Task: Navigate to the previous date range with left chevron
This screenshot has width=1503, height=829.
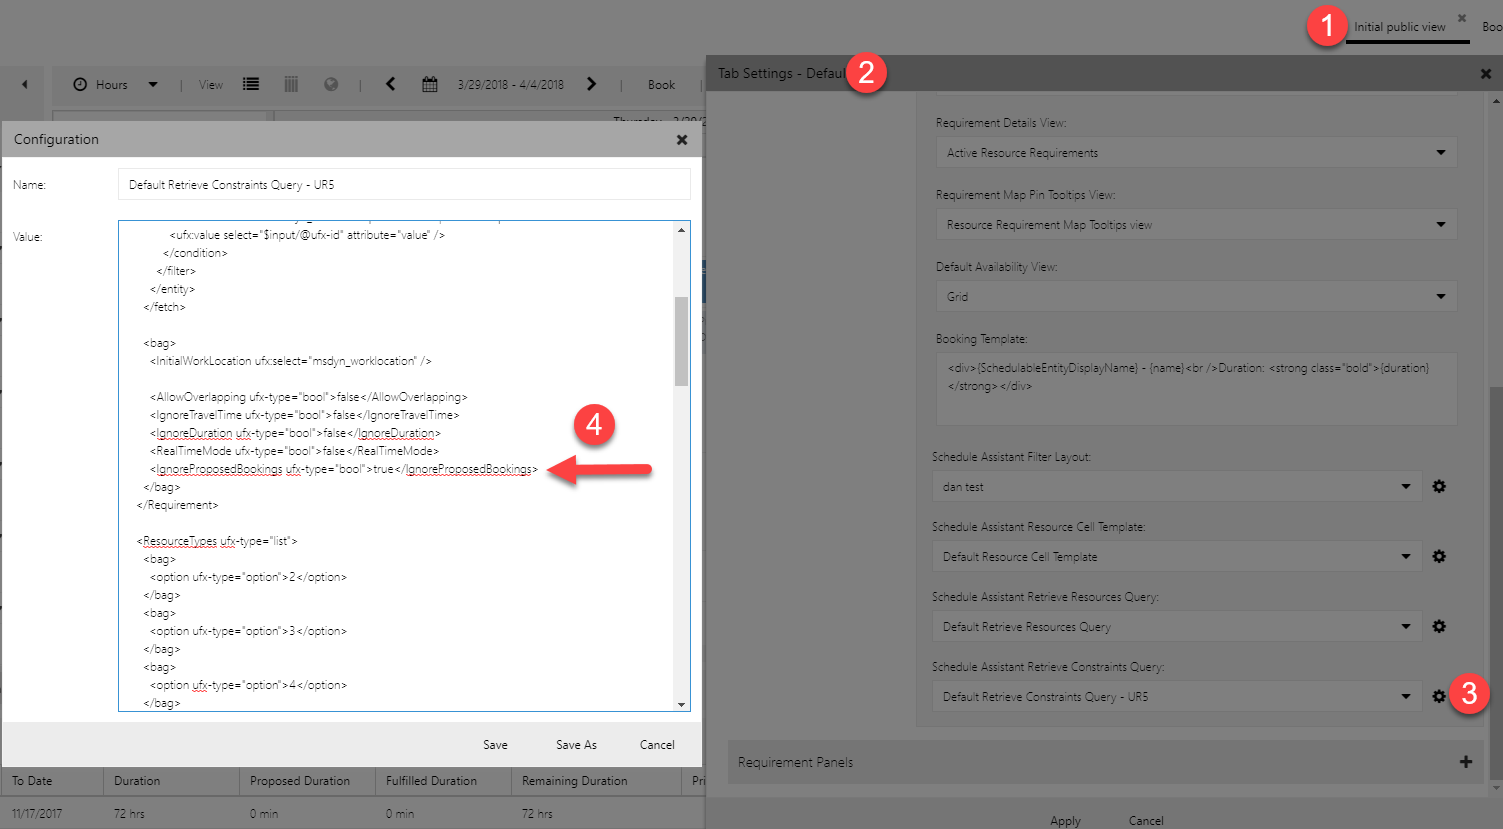Action: (390, 84)
